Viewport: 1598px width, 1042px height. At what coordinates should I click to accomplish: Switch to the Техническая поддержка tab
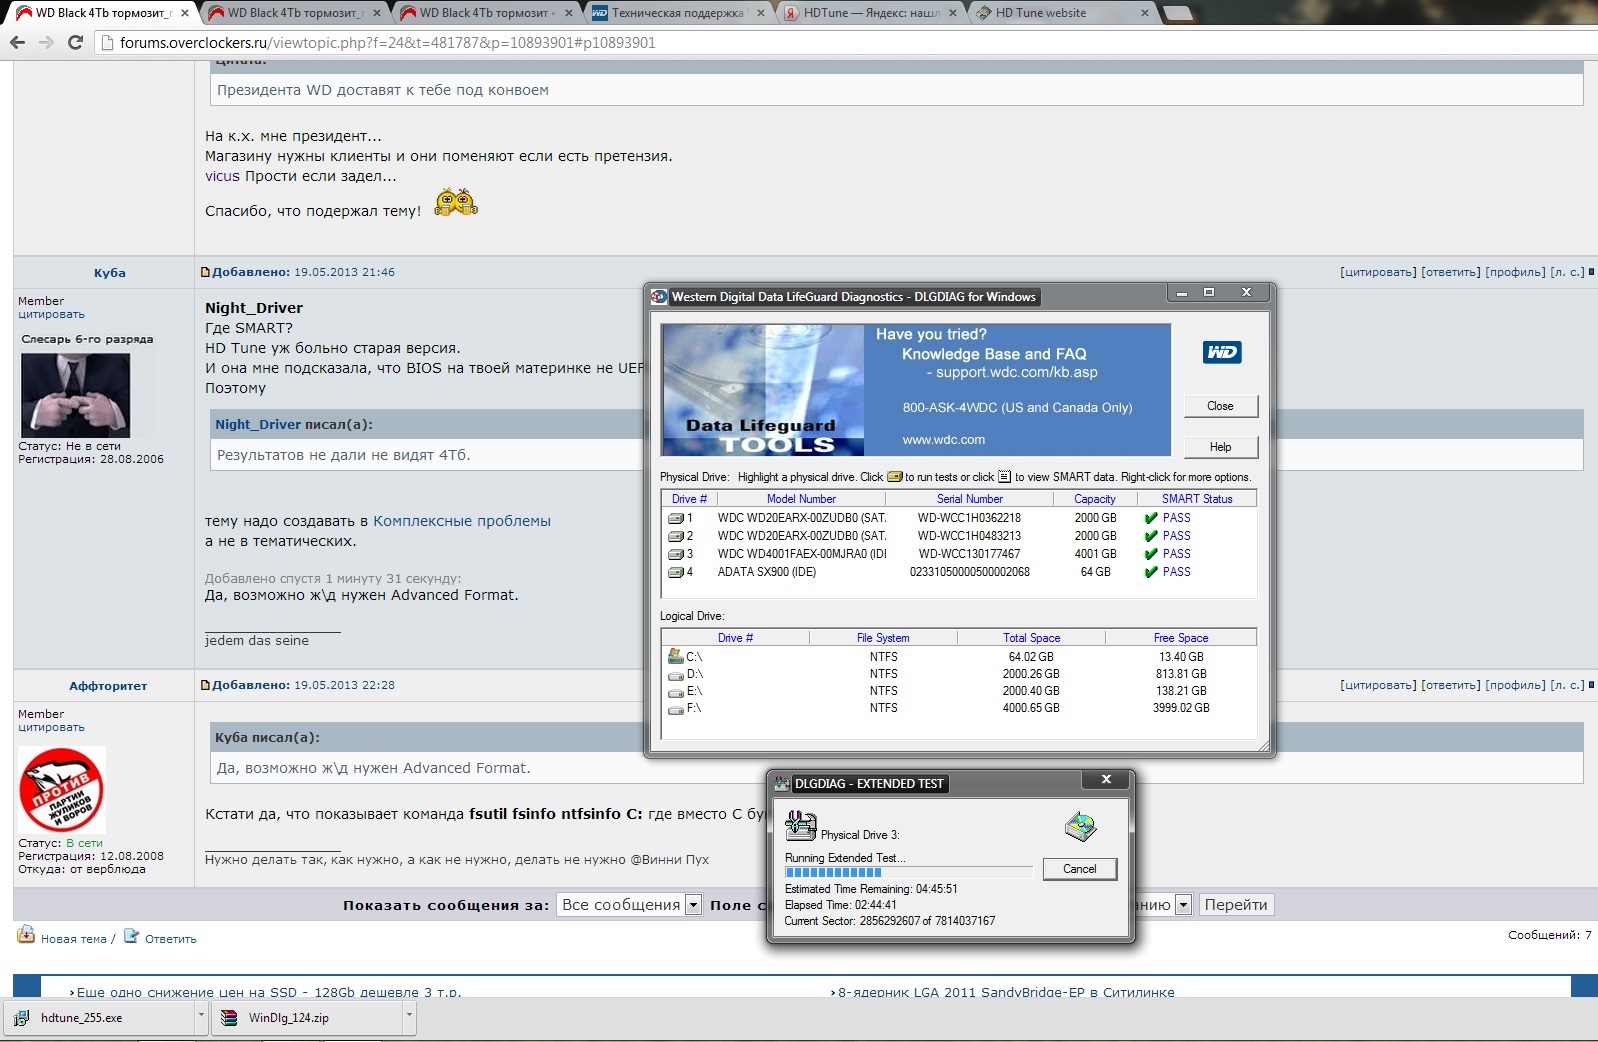point(677,13)
